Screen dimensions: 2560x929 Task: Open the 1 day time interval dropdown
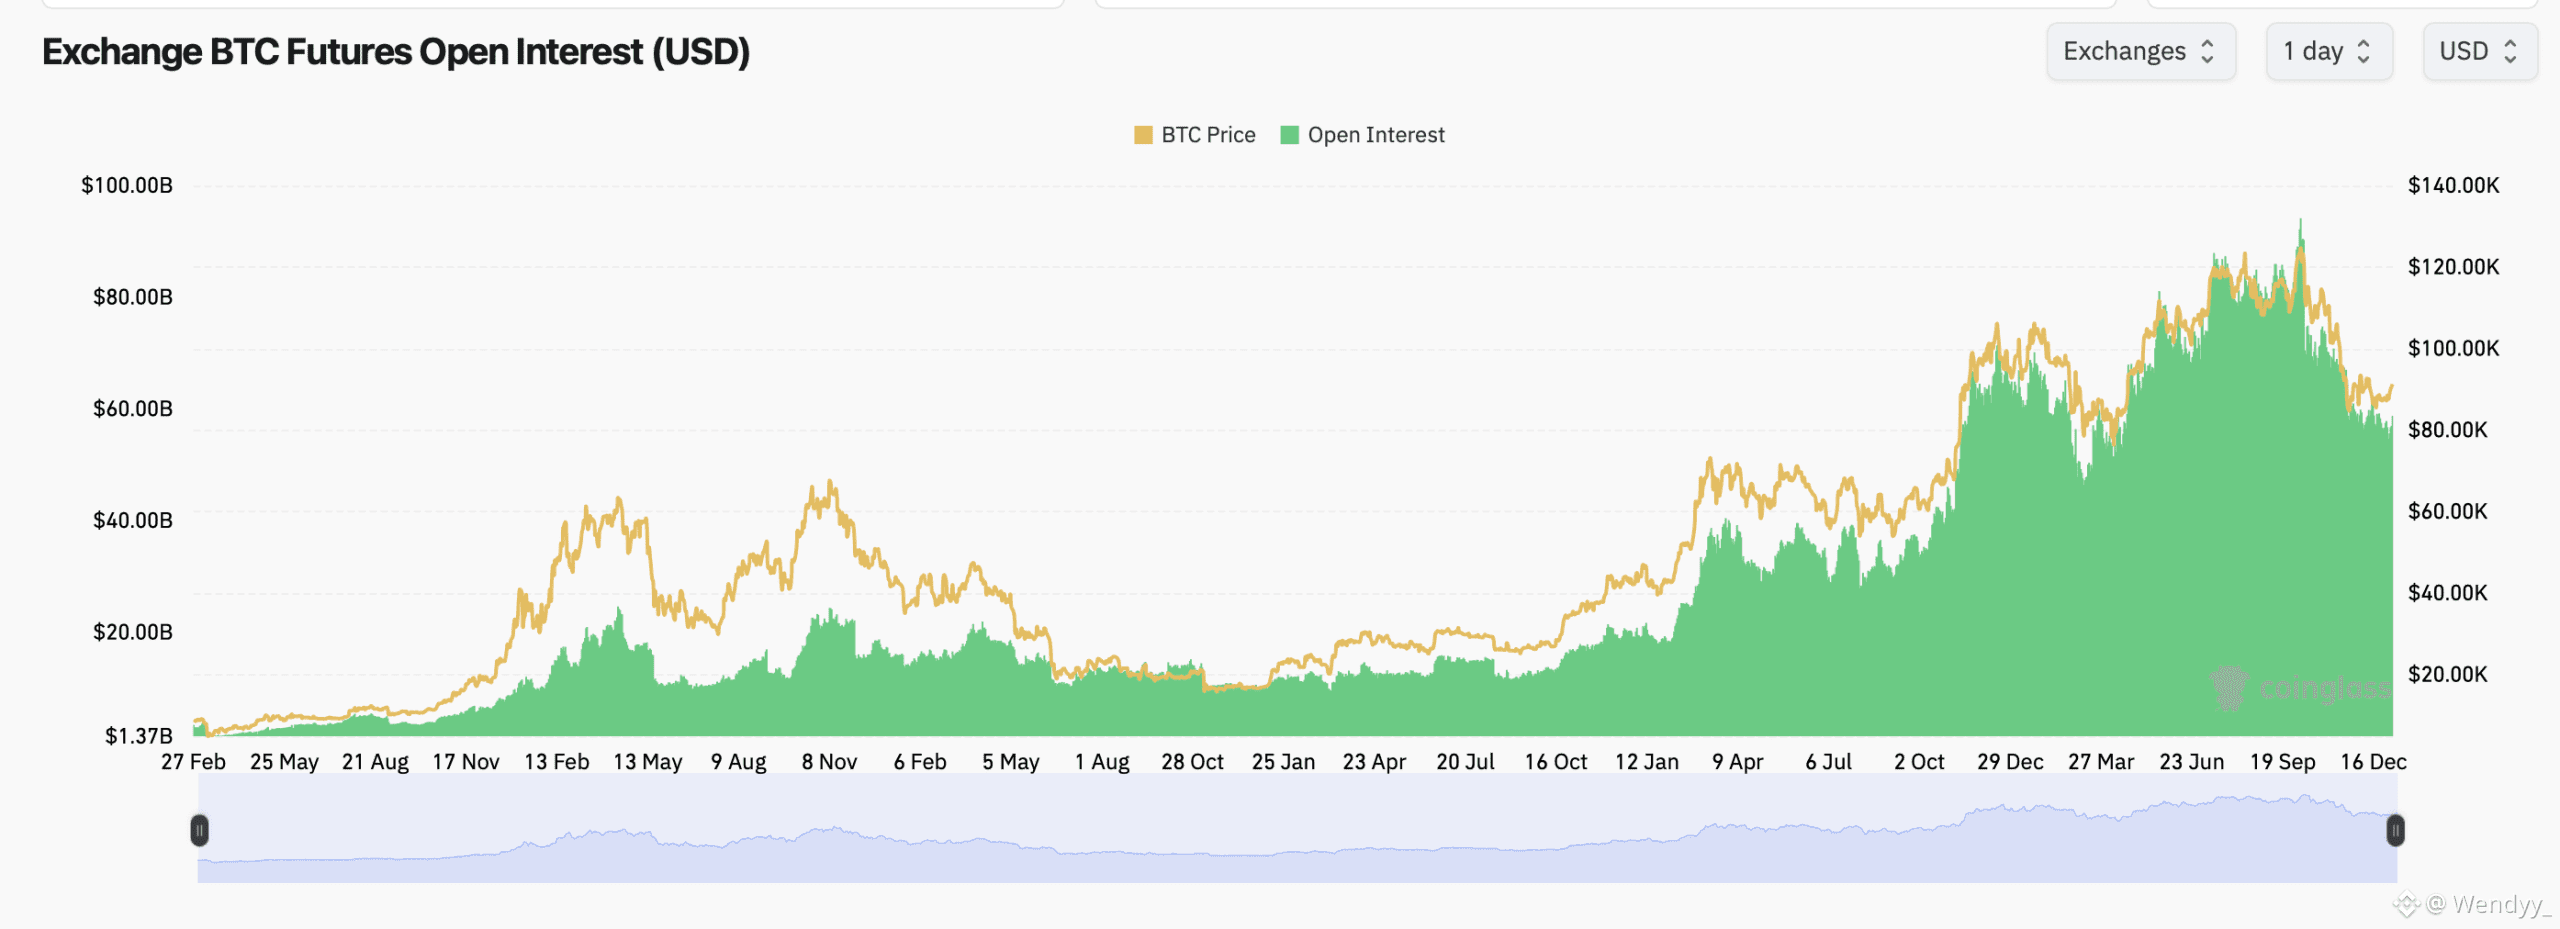click(x=2328, y=50)
